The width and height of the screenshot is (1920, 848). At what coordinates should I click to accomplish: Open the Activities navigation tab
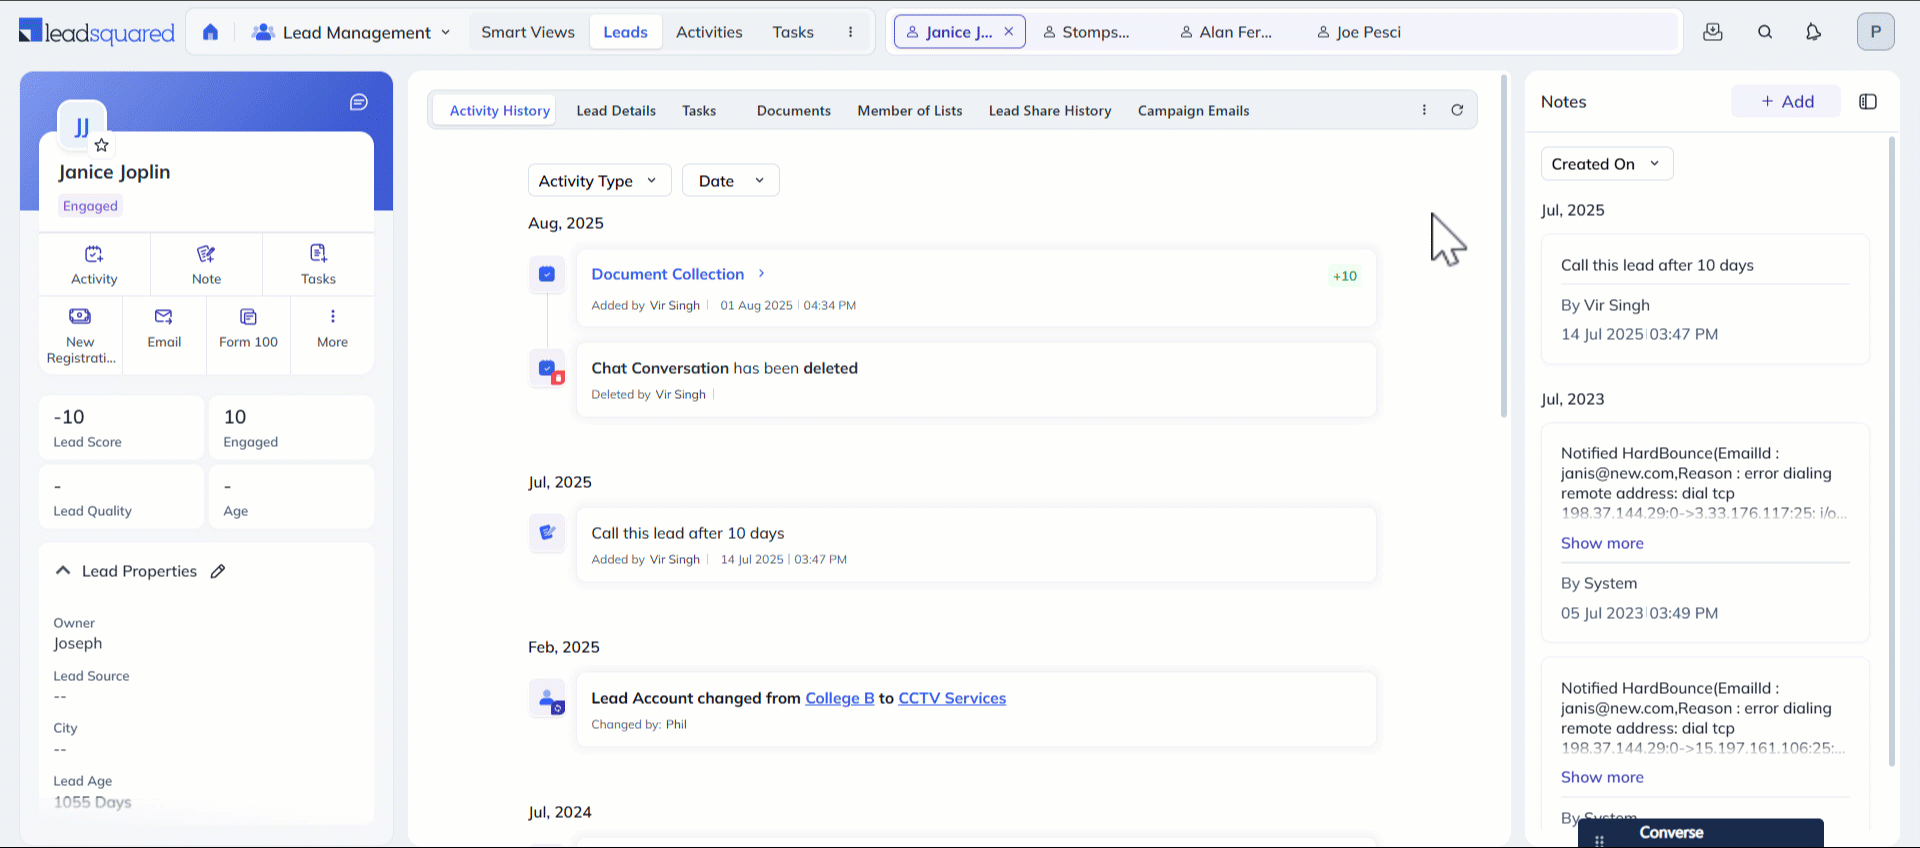tap(709, 32)
